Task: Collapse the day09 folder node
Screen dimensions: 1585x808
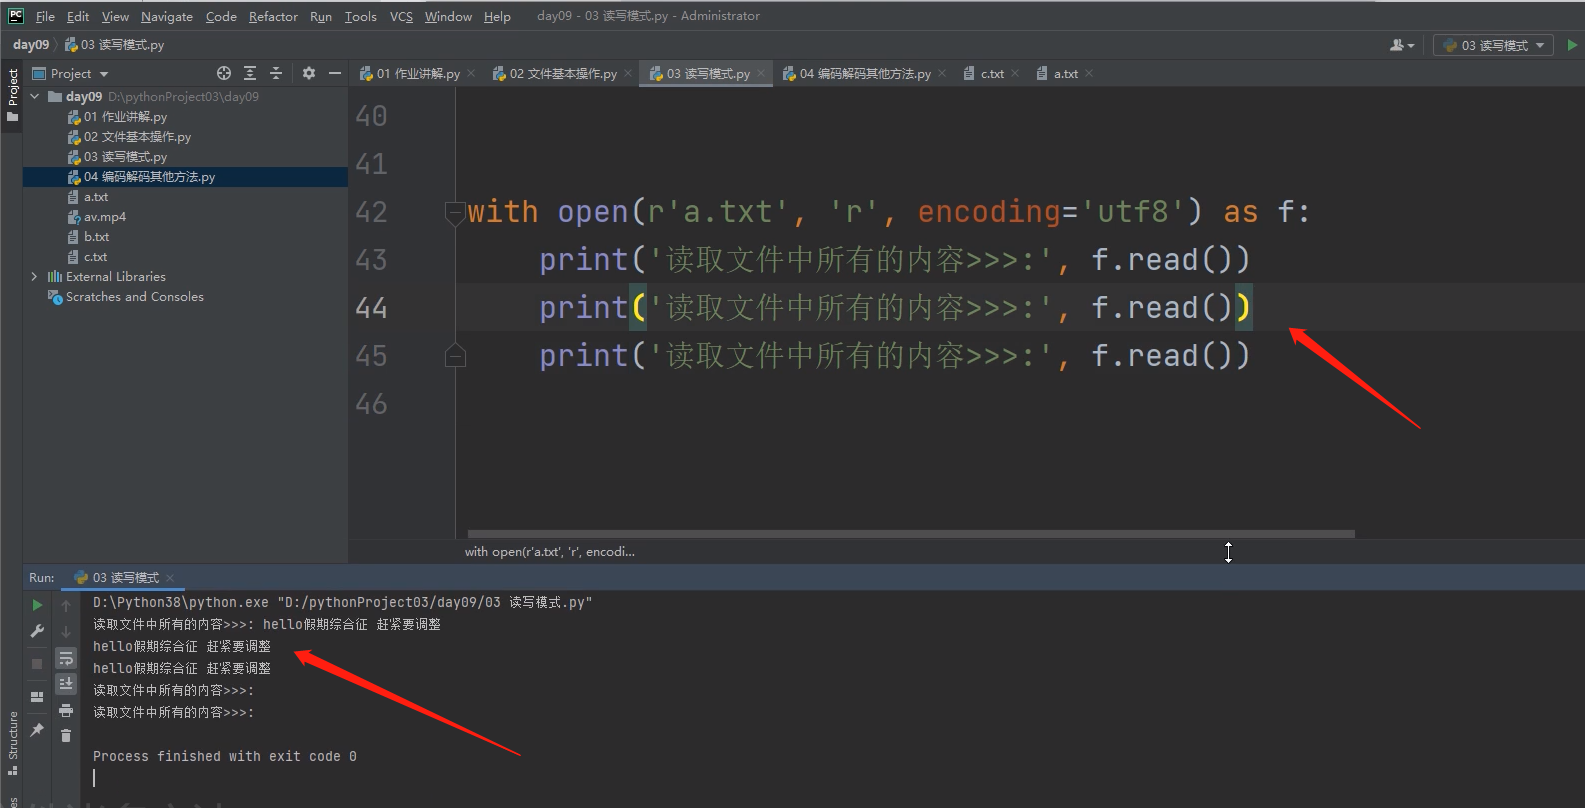Action: coord(35,97)
